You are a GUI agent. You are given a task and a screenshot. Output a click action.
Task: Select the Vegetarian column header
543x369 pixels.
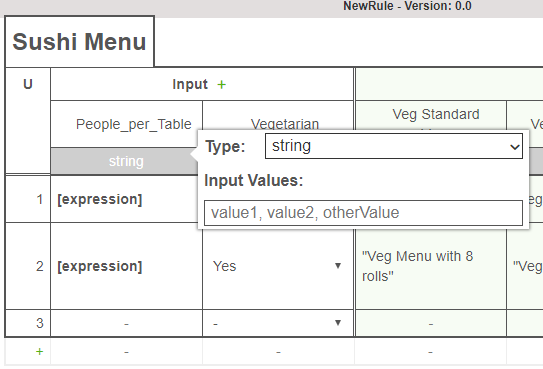pos(285,124)
